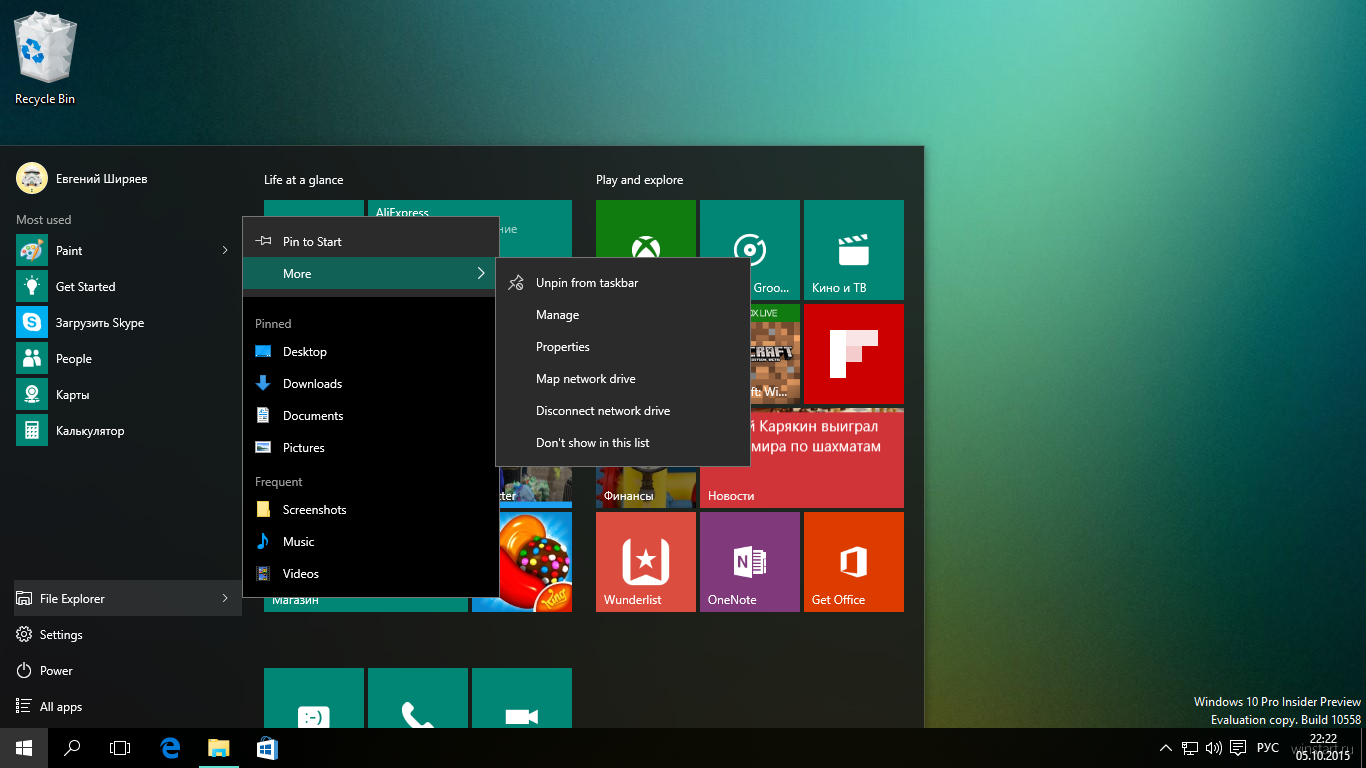Open the network tray icon
The height and width of the screenshot is (768, 1366).
click(1190, 748)
